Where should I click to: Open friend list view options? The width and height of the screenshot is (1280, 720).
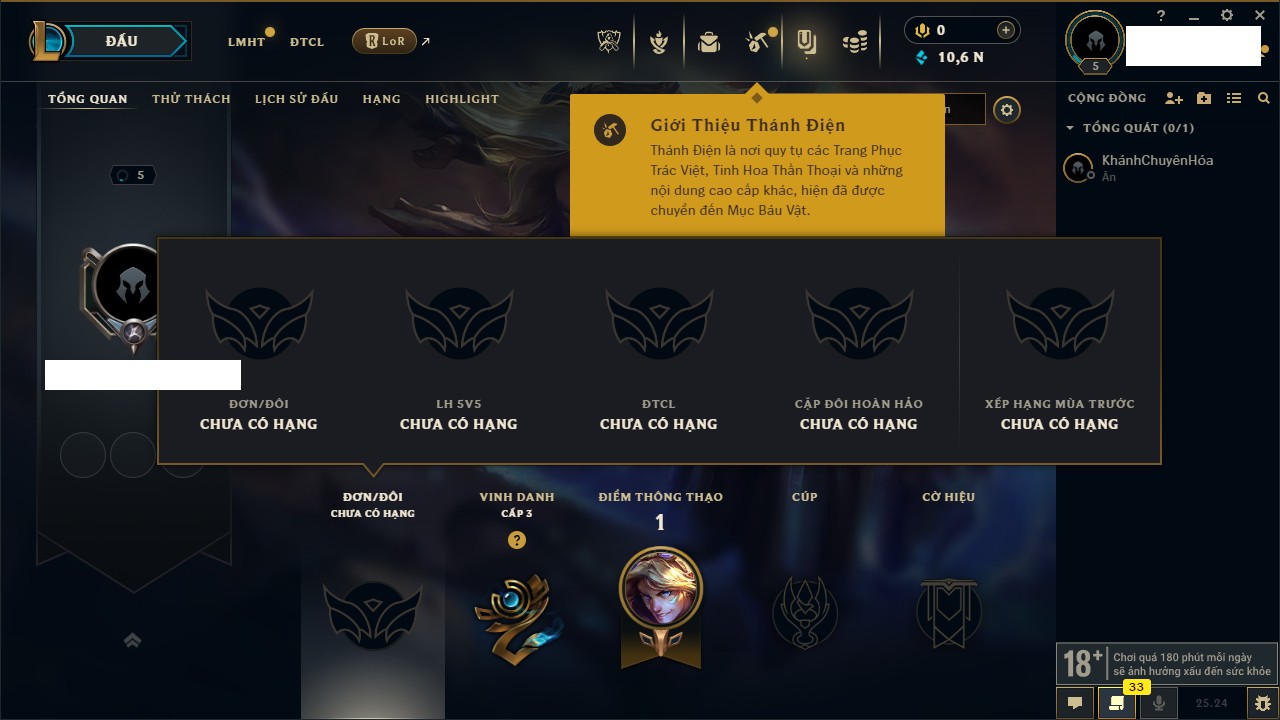click(x=1234, y=98)
